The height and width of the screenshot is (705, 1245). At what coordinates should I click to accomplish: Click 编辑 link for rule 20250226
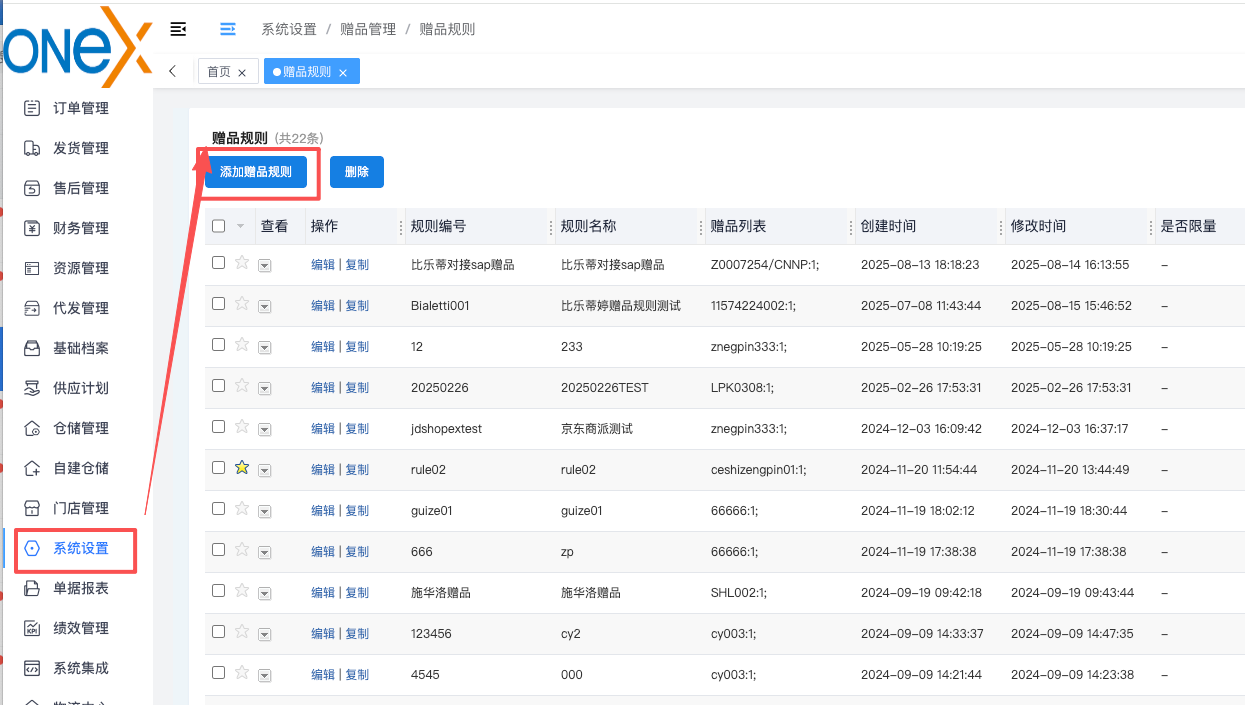click(x=322, y=387)
